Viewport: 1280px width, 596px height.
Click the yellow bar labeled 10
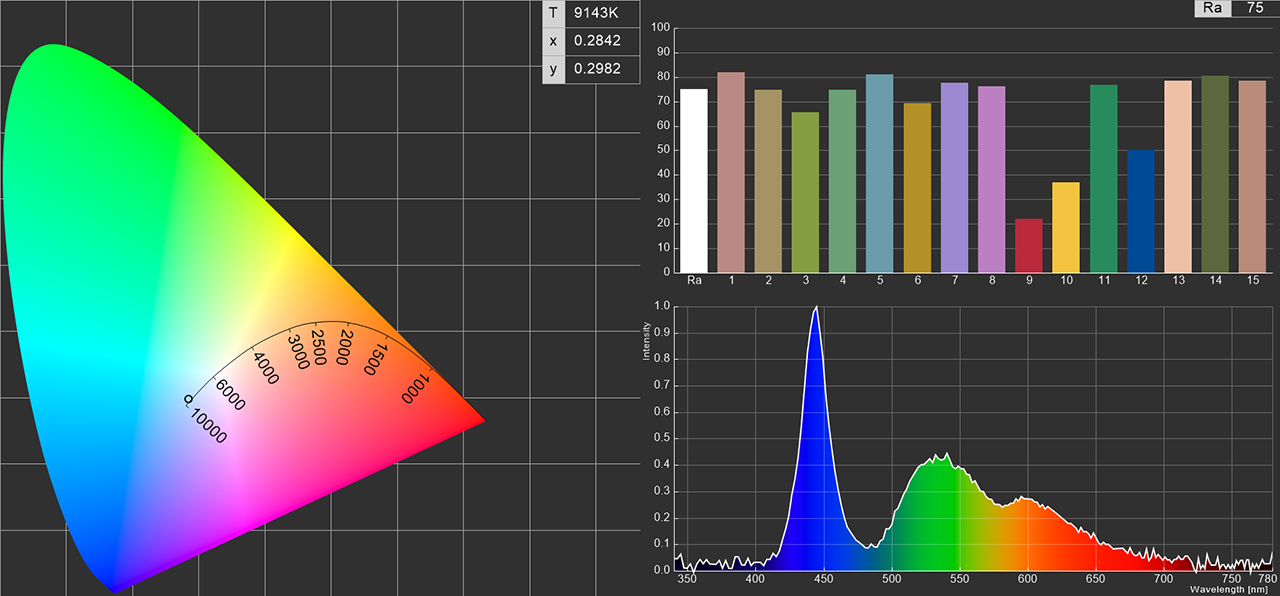(x=1066, y=227)
